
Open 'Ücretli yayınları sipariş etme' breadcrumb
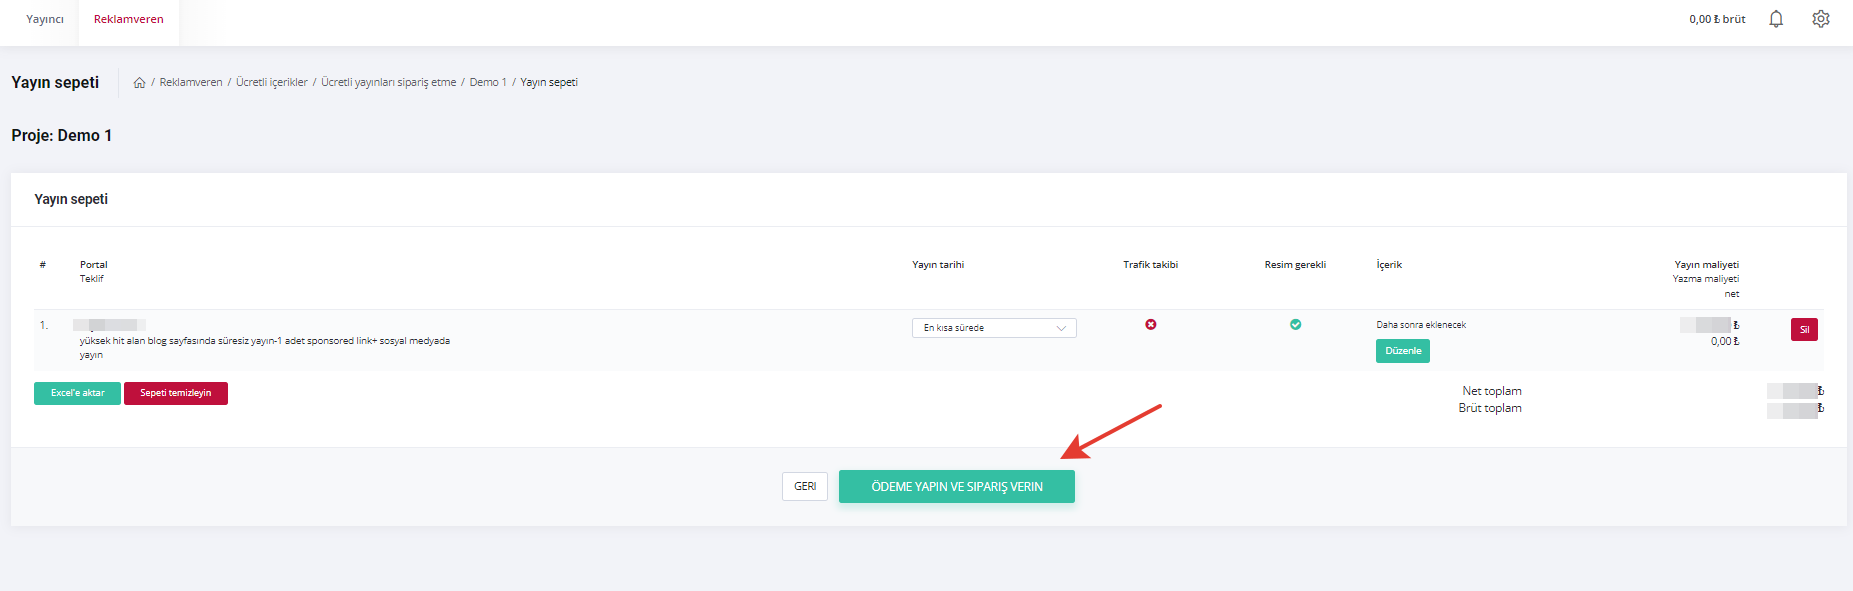coord(388,83)
